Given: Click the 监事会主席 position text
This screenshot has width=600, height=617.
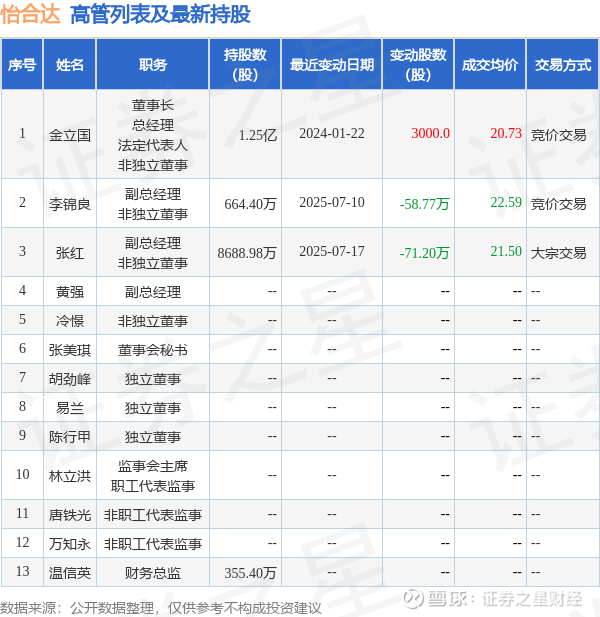Looking at the screenshot, I should (153, 466).
